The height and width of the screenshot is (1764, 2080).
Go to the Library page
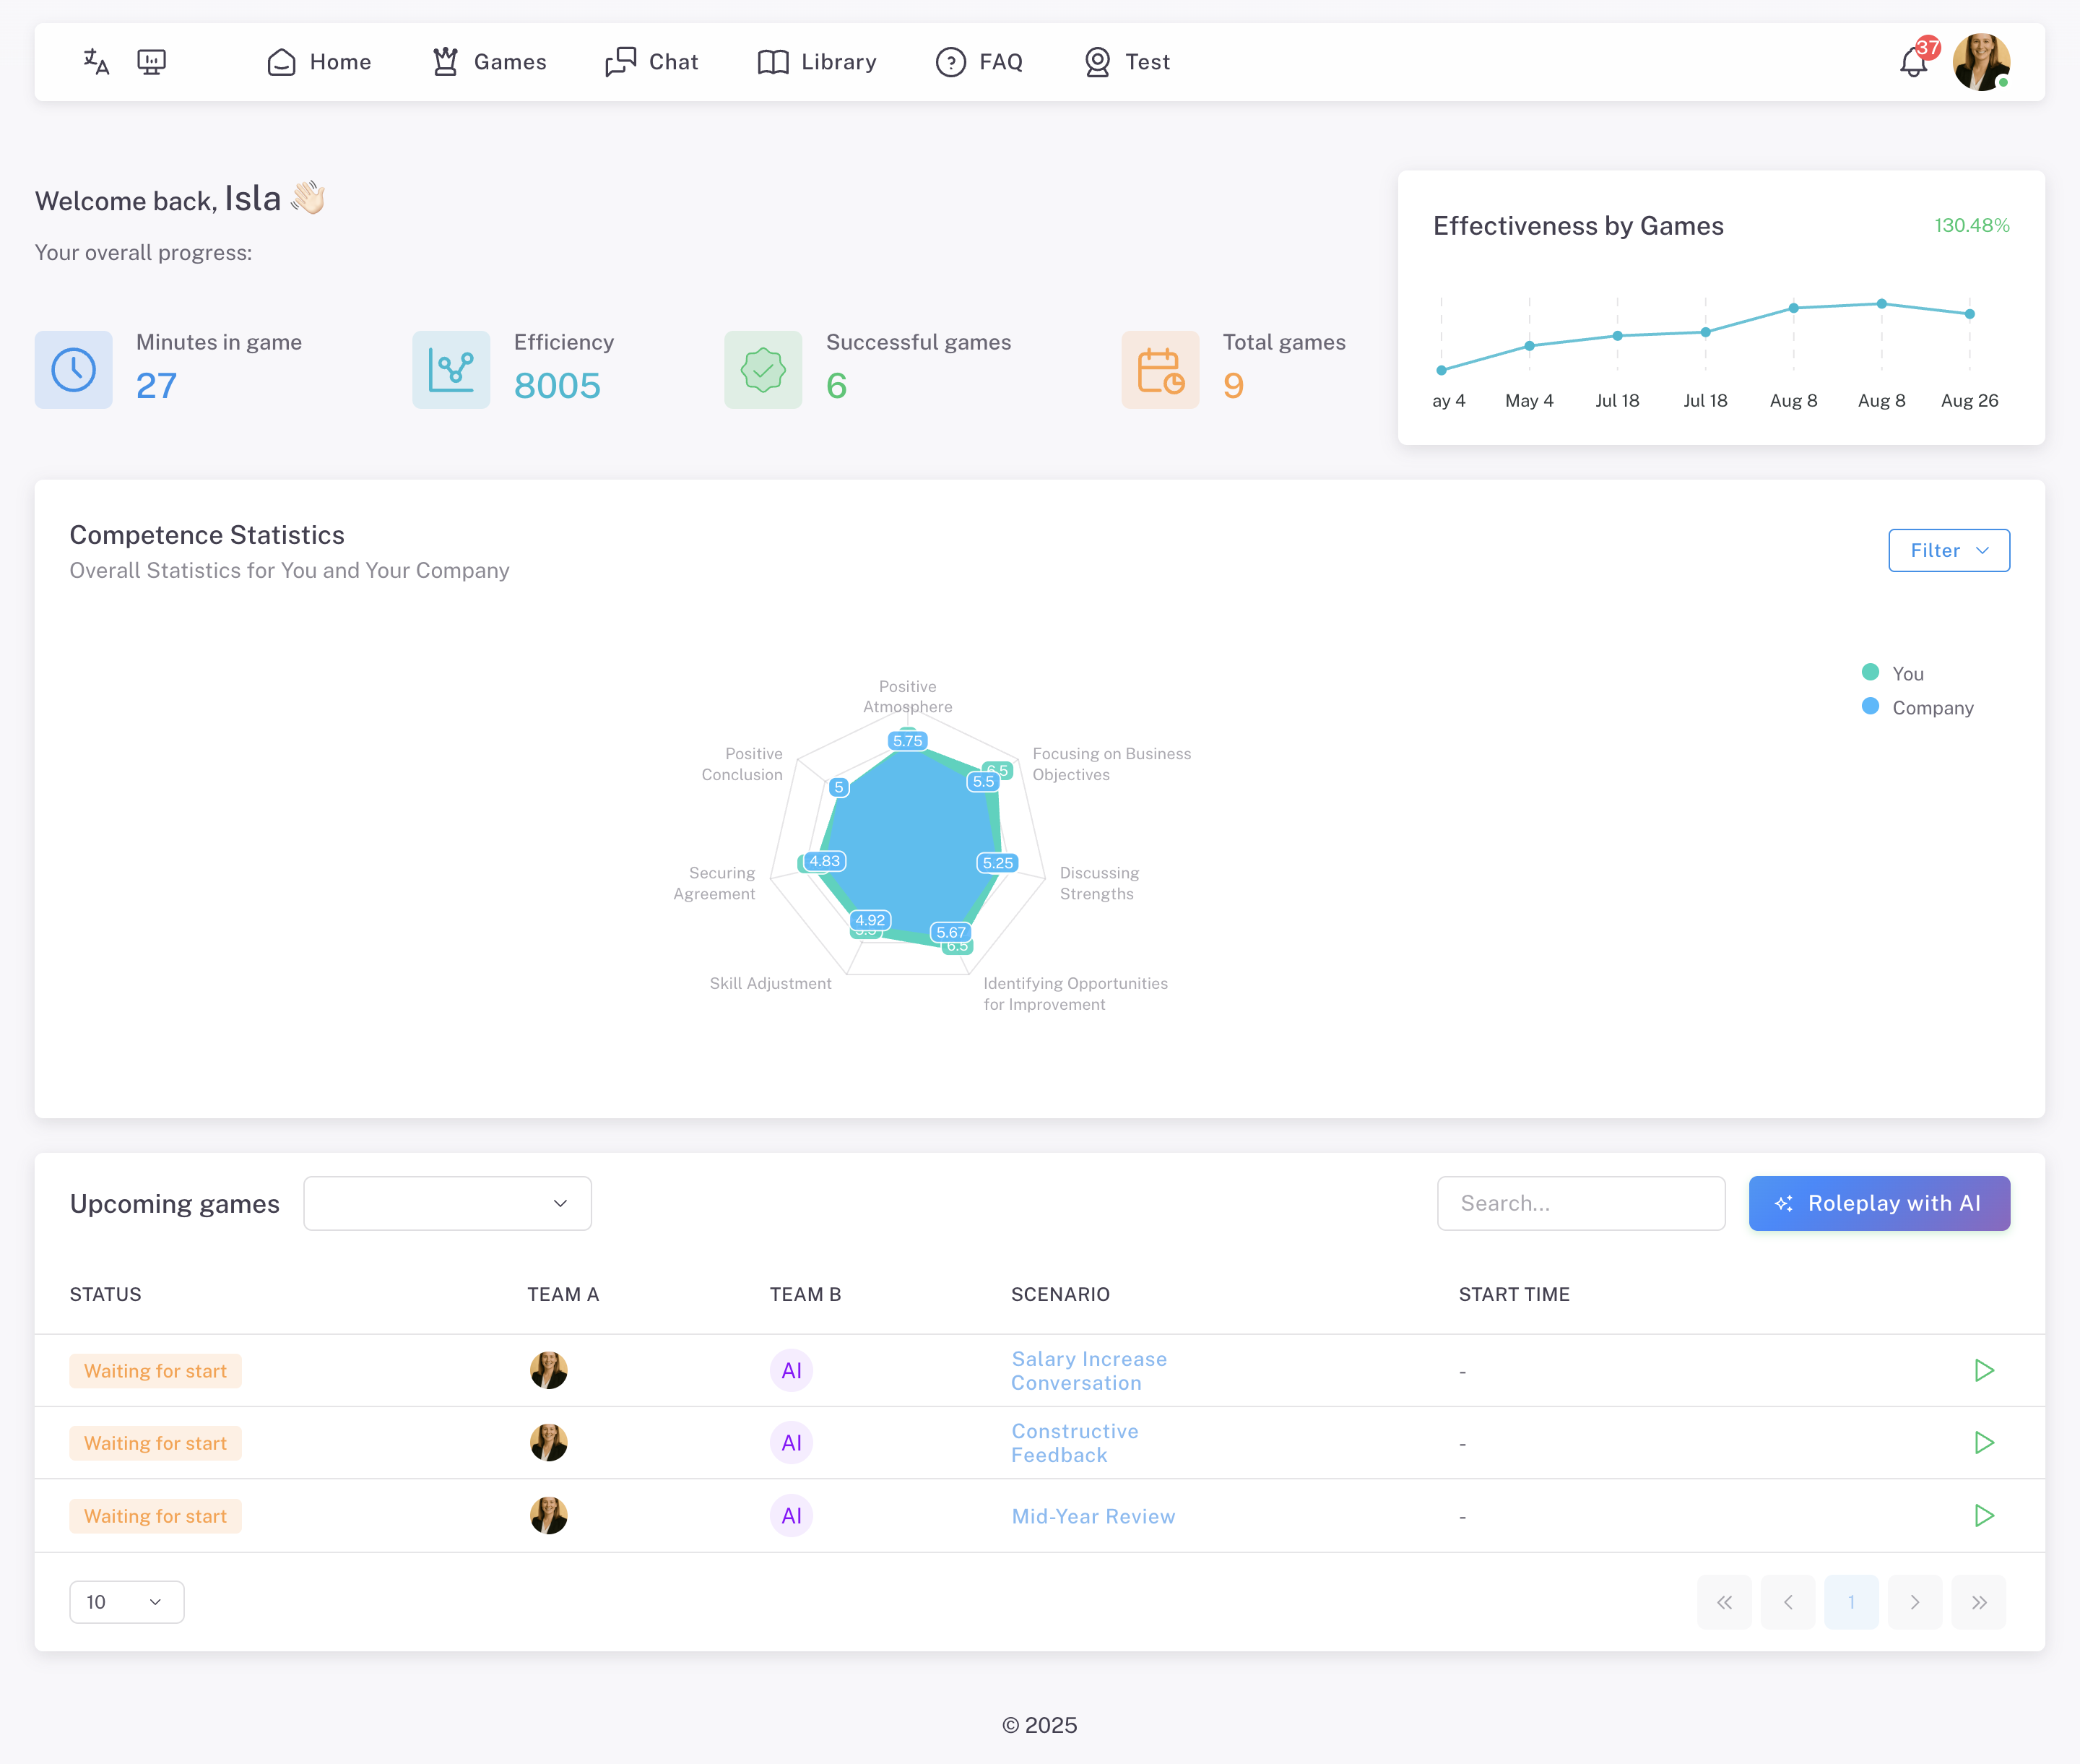[817, 62]
